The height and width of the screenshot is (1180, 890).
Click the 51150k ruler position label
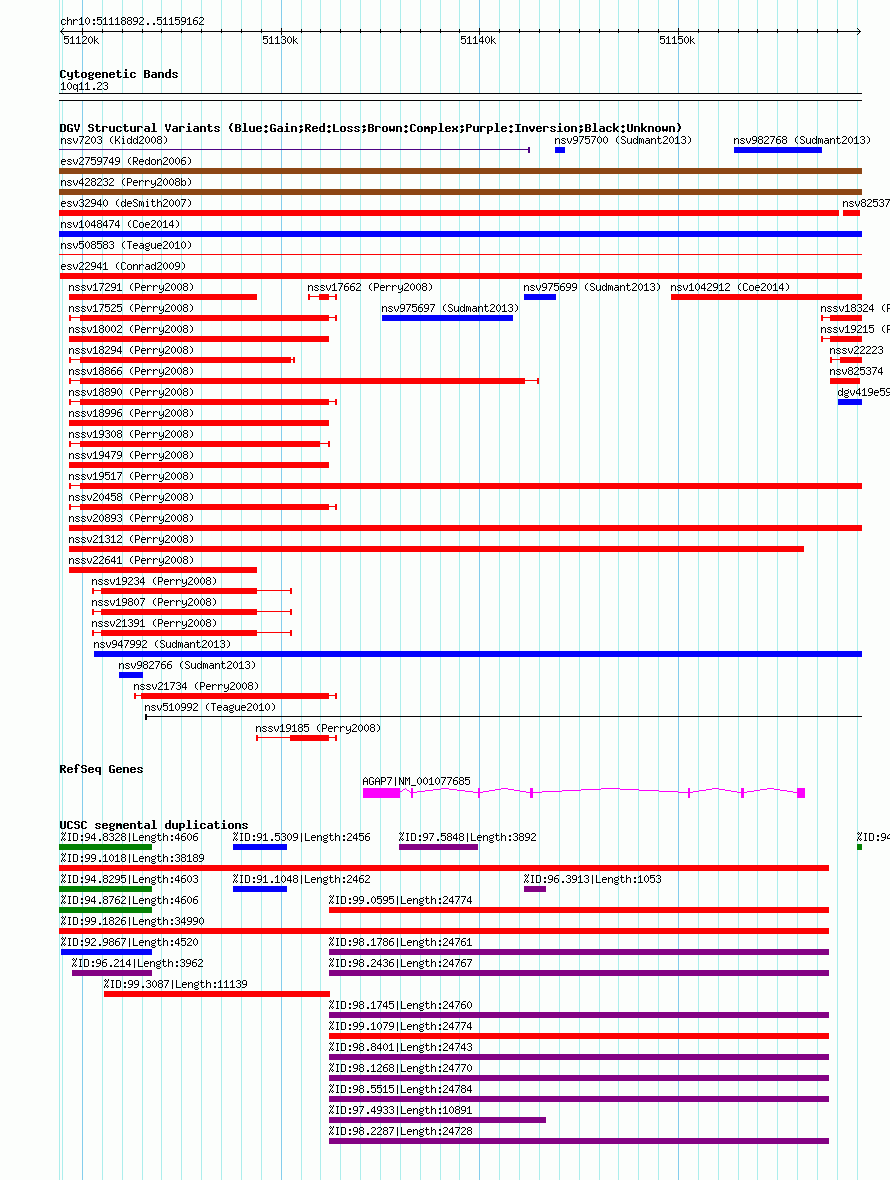pyautogui.click(x=677, y=40)
